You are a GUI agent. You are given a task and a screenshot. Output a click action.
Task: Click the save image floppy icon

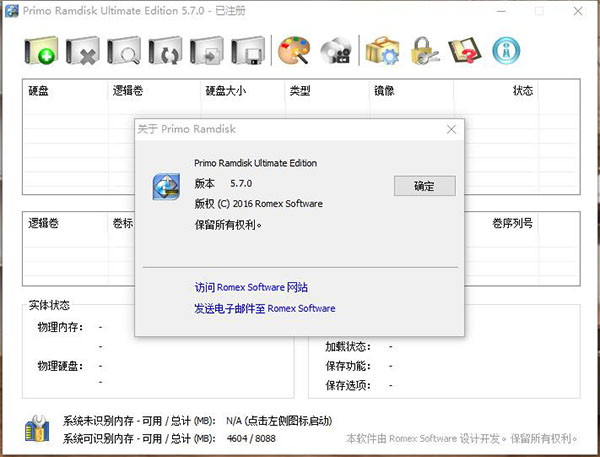click(247, 50)
